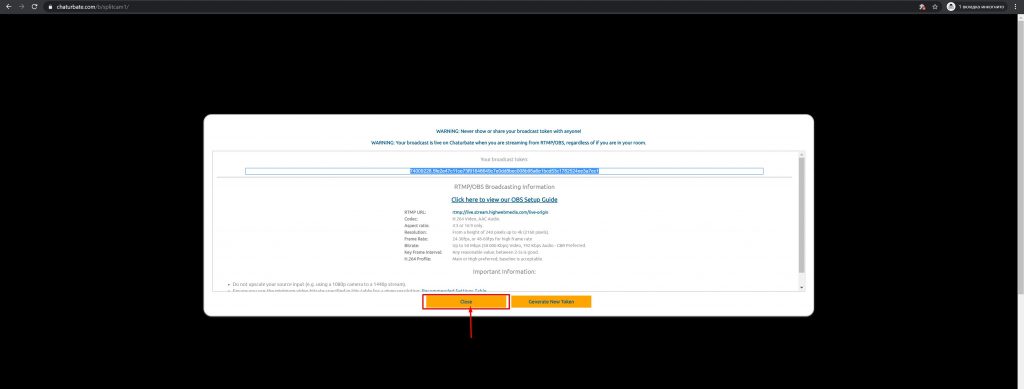Go back to the previous page
The height and width of the screenshot is (389, 1024).
tap(8, 7)
